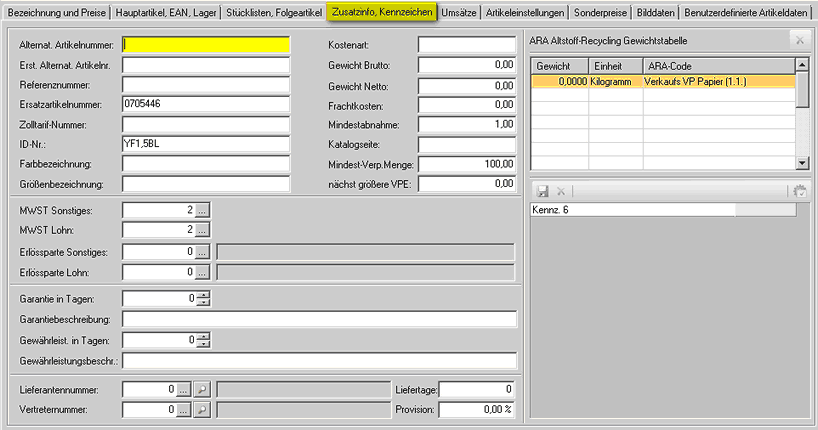Click the delete X icon below ARA table
818x430 pixels.
point(561,190)
